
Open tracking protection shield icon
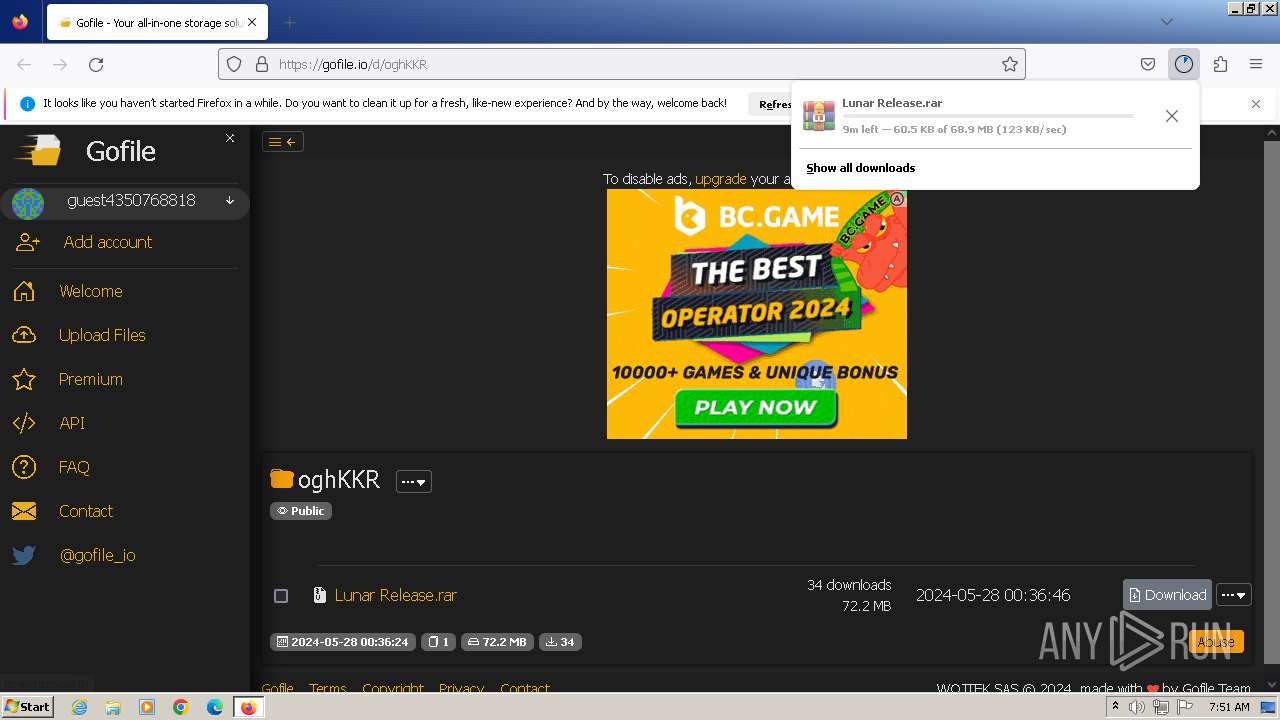point(234,64)
